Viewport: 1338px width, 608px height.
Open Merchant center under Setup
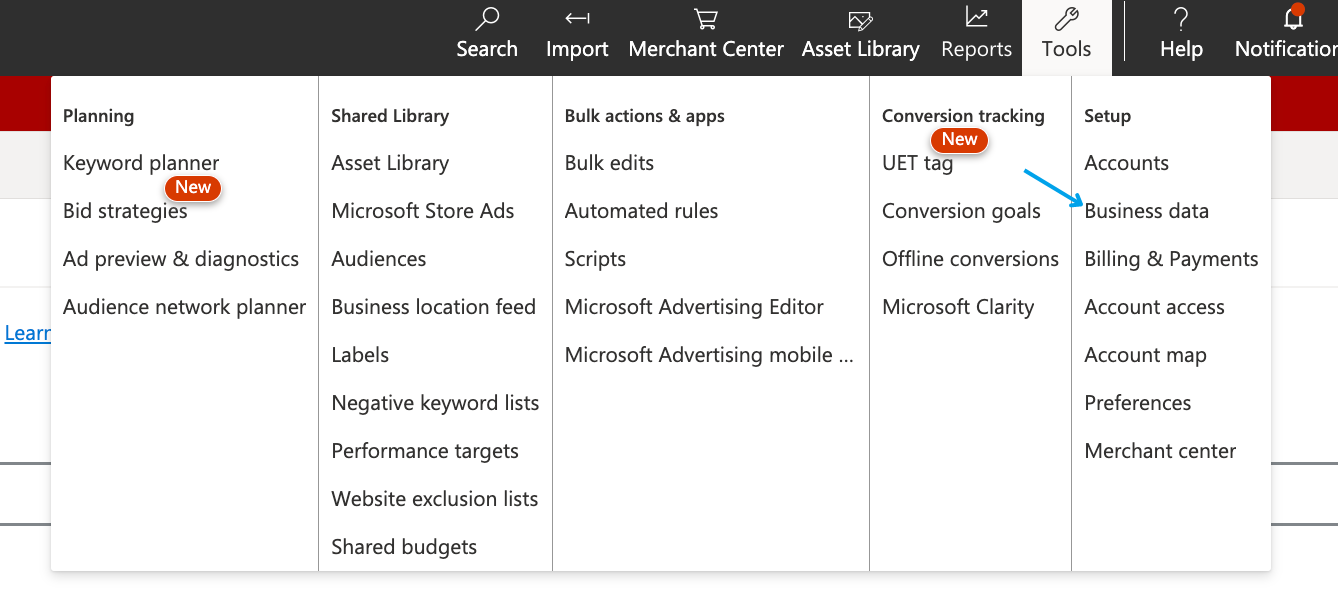pyautogui.click(x=1160, y=451)
